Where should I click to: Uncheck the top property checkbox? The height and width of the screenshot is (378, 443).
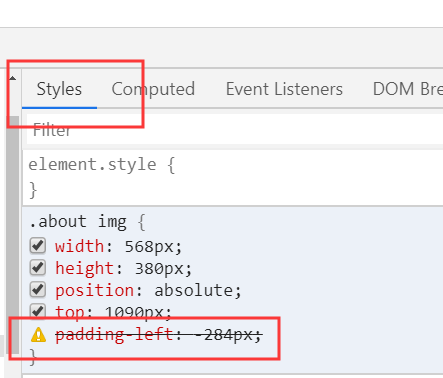pyautogui.click(x=38, y=312)
